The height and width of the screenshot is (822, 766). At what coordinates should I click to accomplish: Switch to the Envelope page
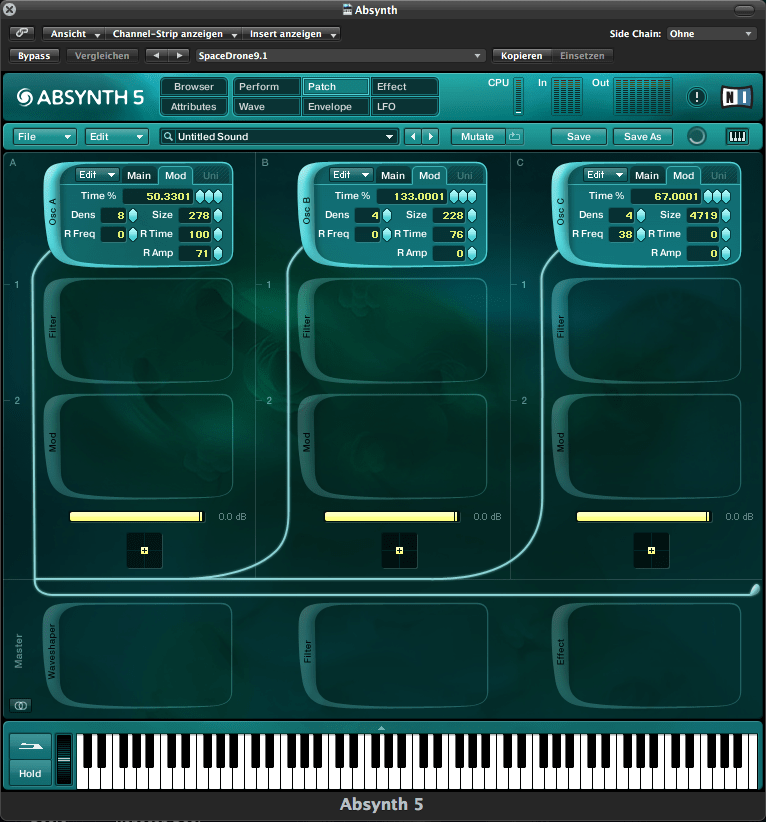(x=336, y=106)
